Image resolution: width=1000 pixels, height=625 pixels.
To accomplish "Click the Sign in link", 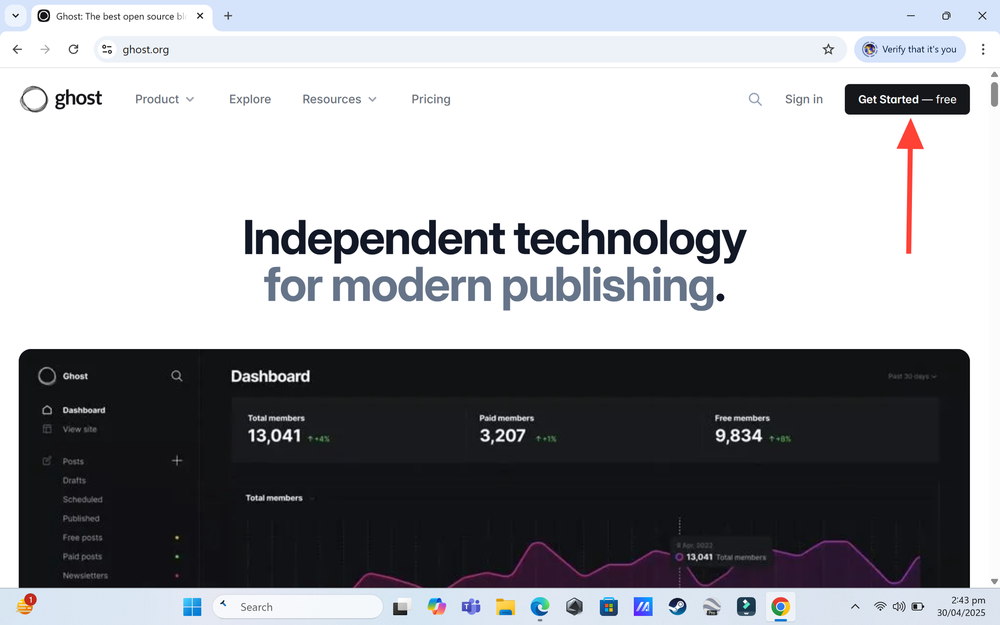I will [804, 99].
